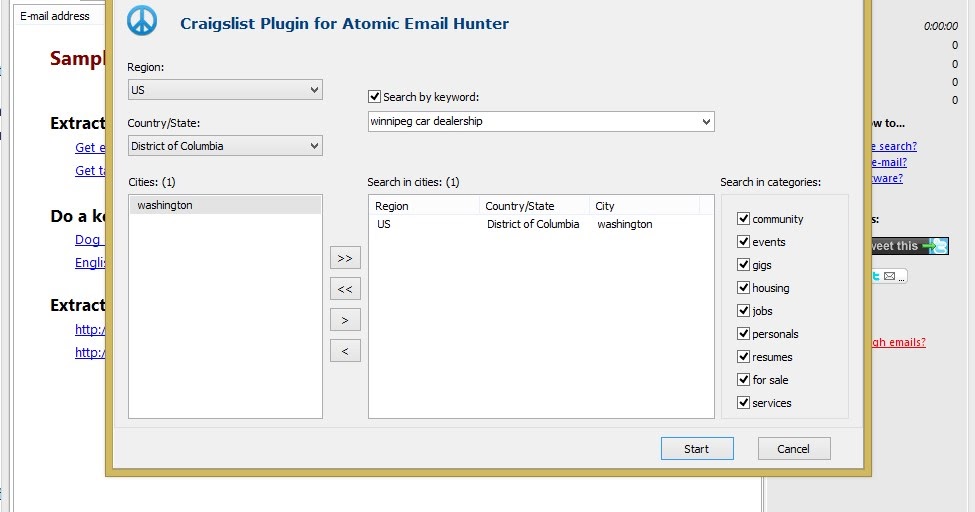Click the Craigslist peace sign logo icon
Viewport: 975px width, 512px height.
(x=142, y=21)
